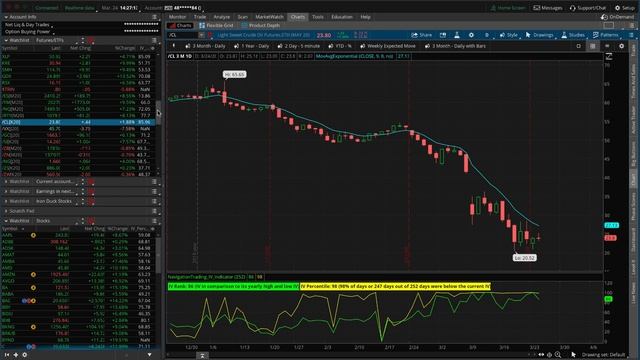Open the Trade tab
The height and width of the screenshot is (360, 640).
200,17
